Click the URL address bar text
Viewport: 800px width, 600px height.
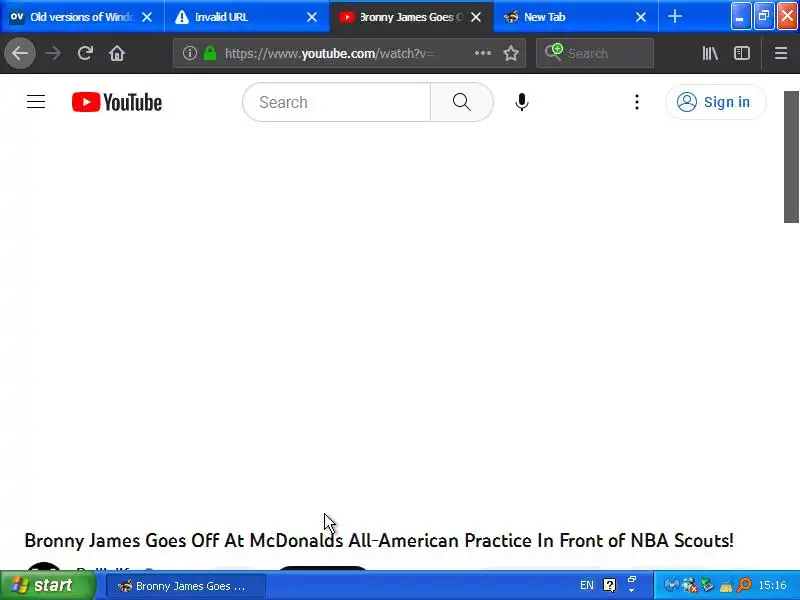click(x=329, y=53)
